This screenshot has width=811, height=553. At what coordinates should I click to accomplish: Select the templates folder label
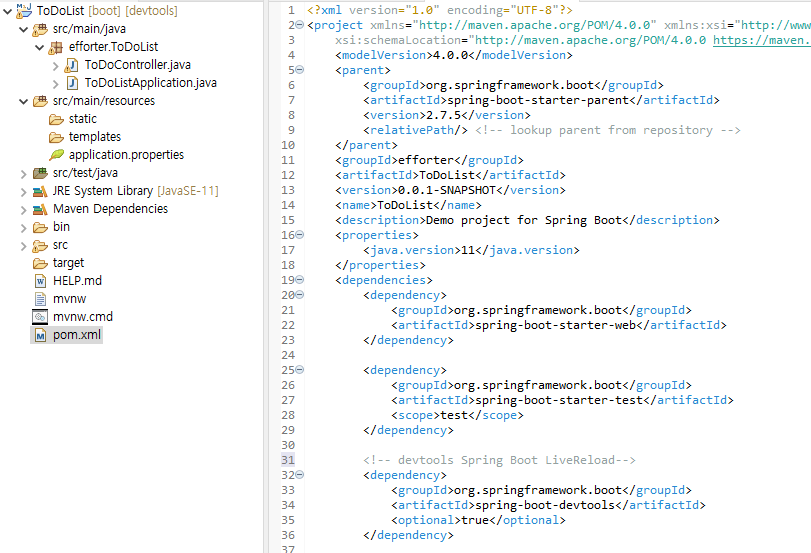[95, 137]
